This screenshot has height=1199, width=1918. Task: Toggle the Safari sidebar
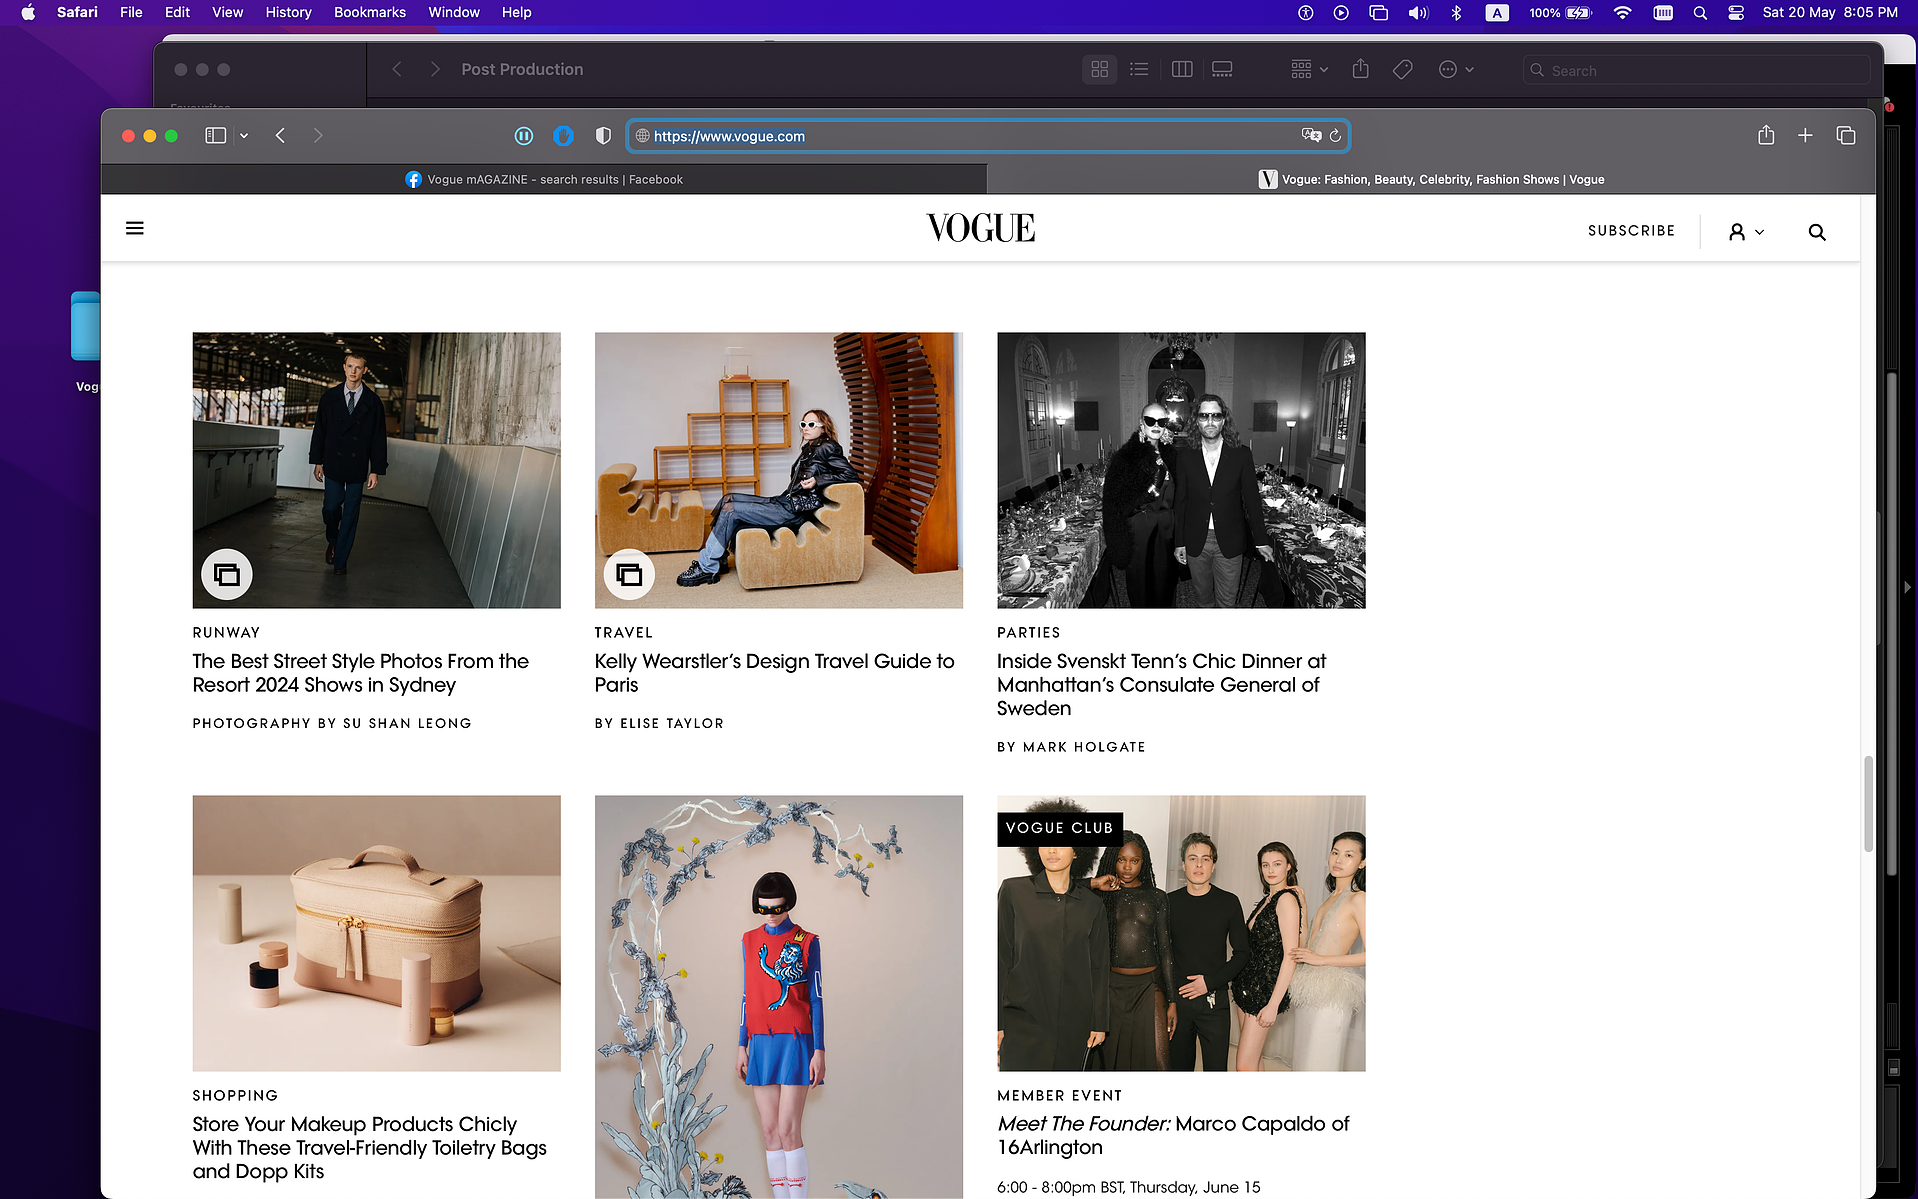pos(215,136)
